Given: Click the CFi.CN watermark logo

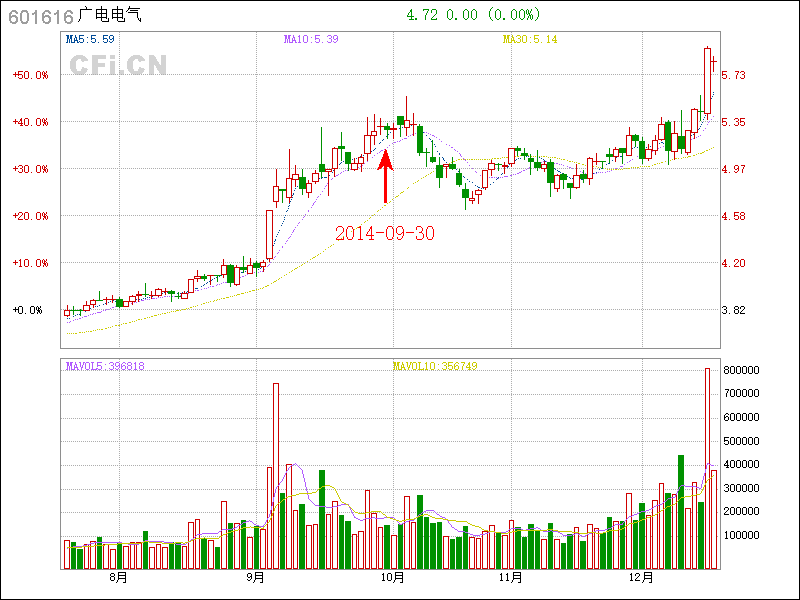Looking at the screenshot, I should point(118,65).
